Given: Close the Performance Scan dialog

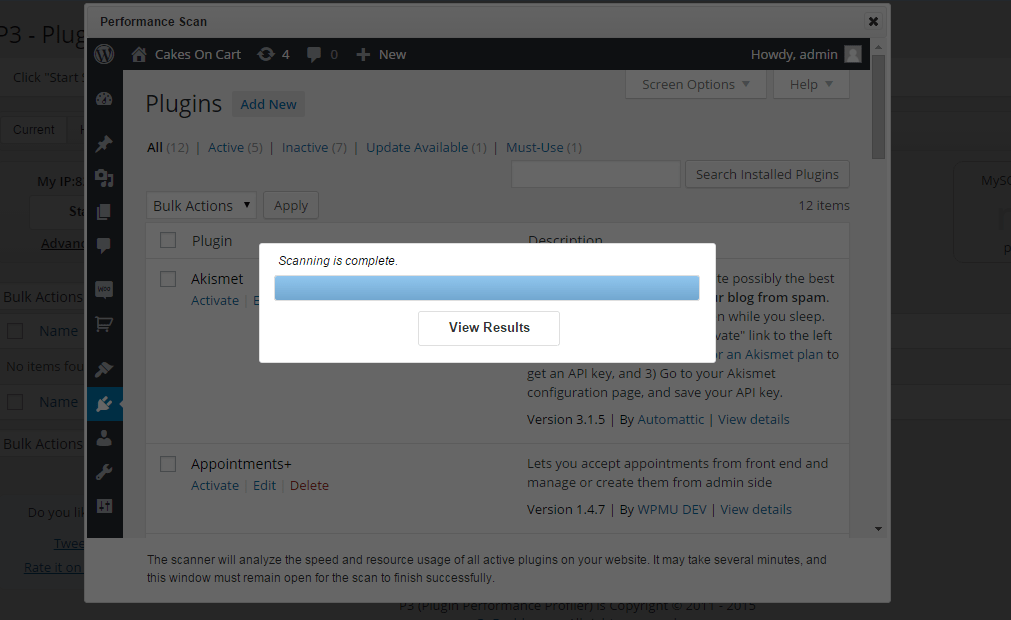Looking at the screenshot, I should coord(873,21).
